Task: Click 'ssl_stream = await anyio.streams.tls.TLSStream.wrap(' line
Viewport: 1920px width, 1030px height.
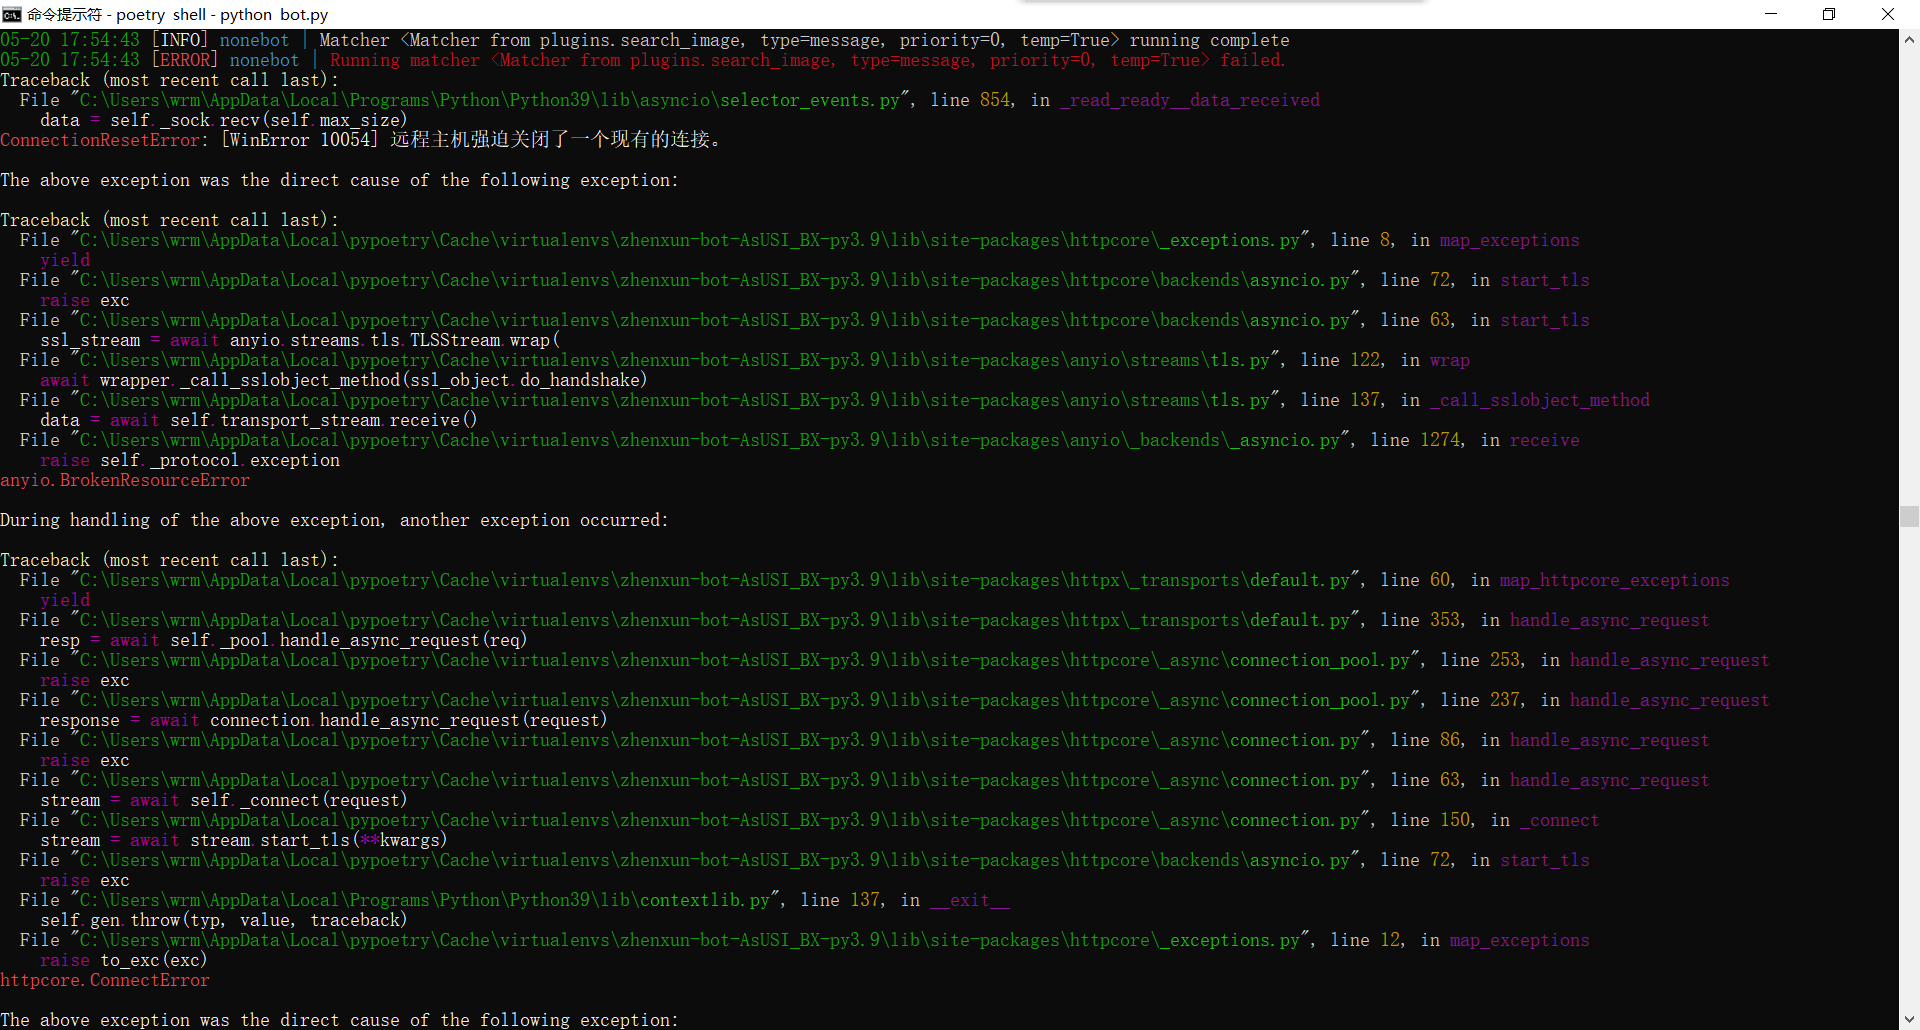Action: [300, 340]
